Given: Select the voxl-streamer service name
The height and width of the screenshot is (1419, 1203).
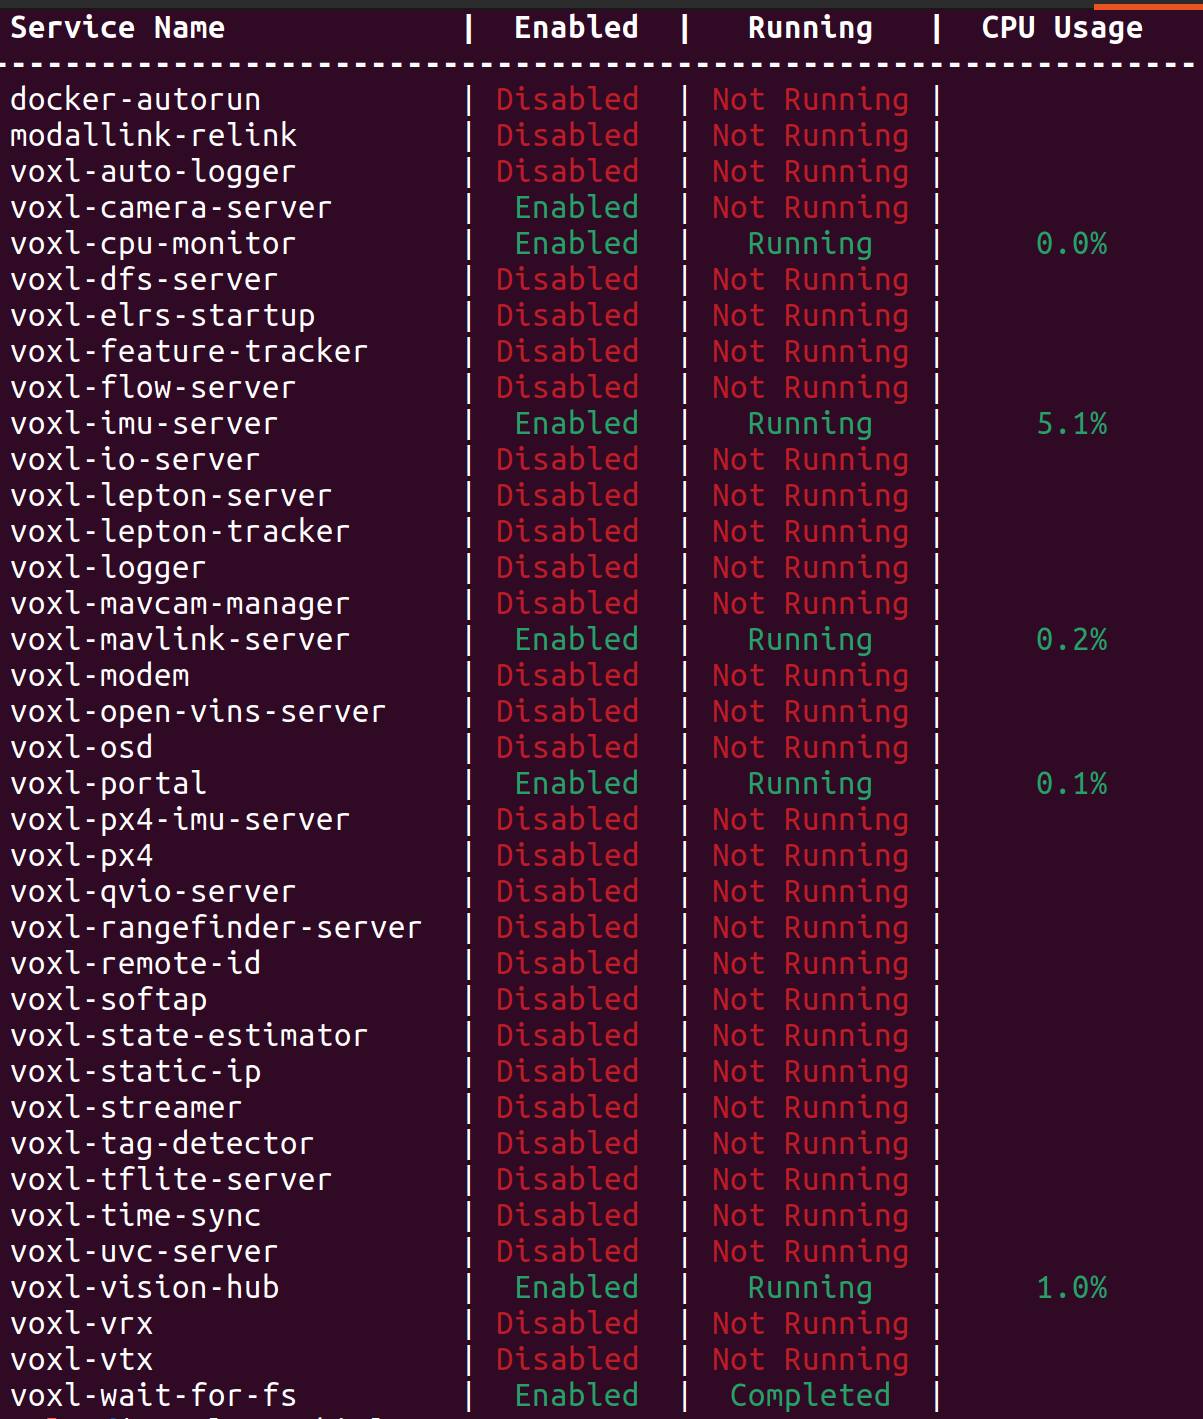Looking at the screenshot, I should [x=126, y=1108].
